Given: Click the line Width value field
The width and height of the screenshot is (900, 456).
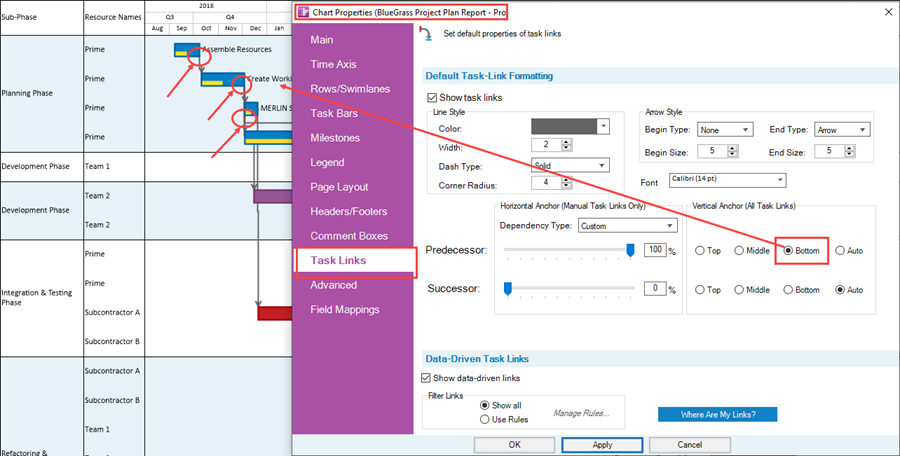Looking at the screenshot, I should pos(546,145).
